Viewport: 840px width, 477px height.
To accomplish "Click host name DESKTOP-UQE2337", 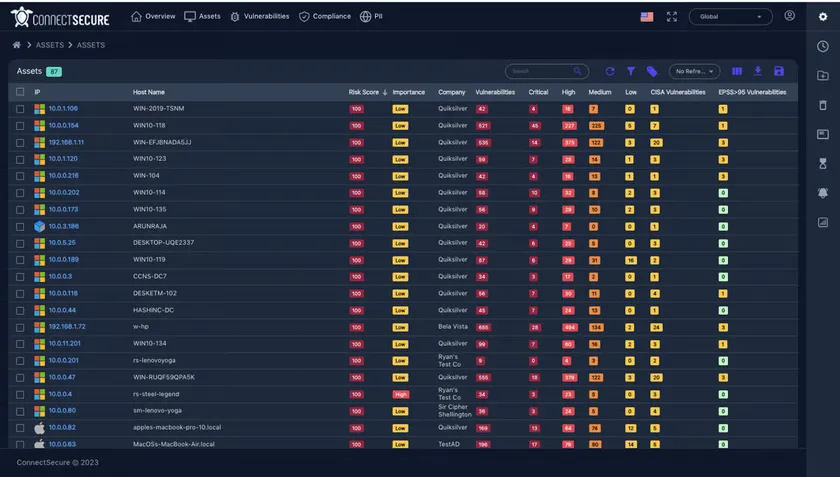I will (163, 242).
